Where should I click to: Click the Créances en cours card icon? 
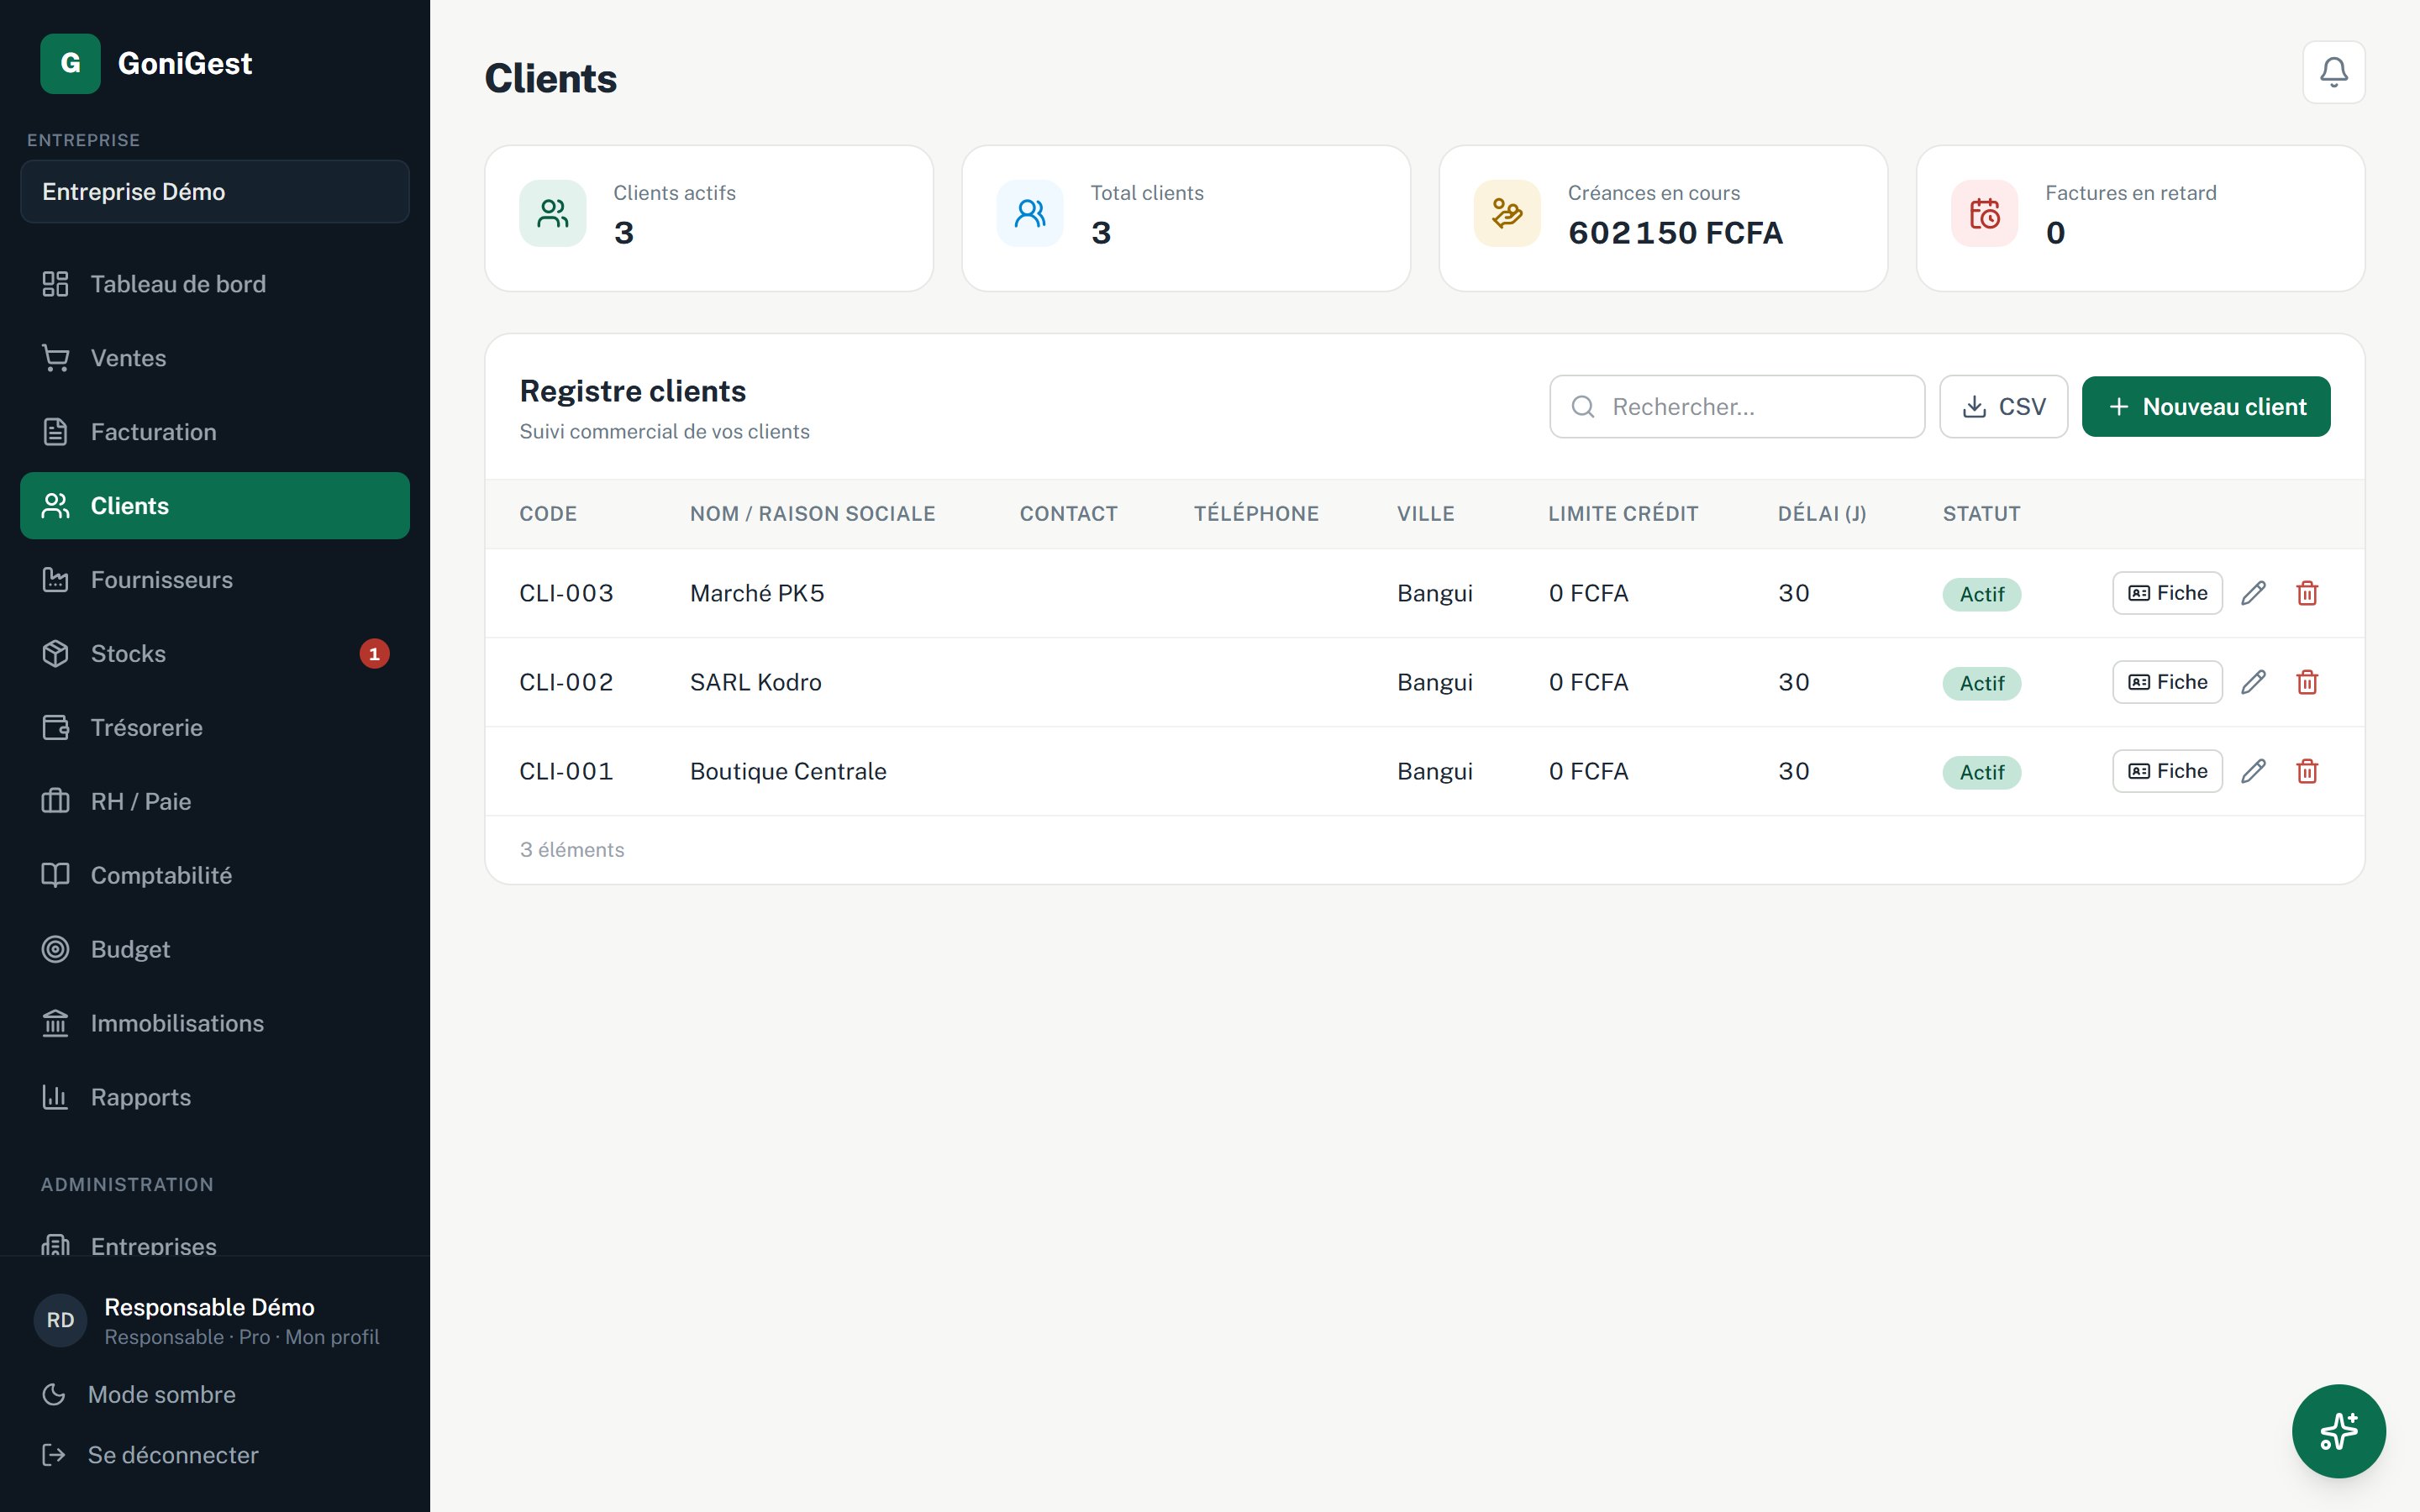tap(1507, 213)
